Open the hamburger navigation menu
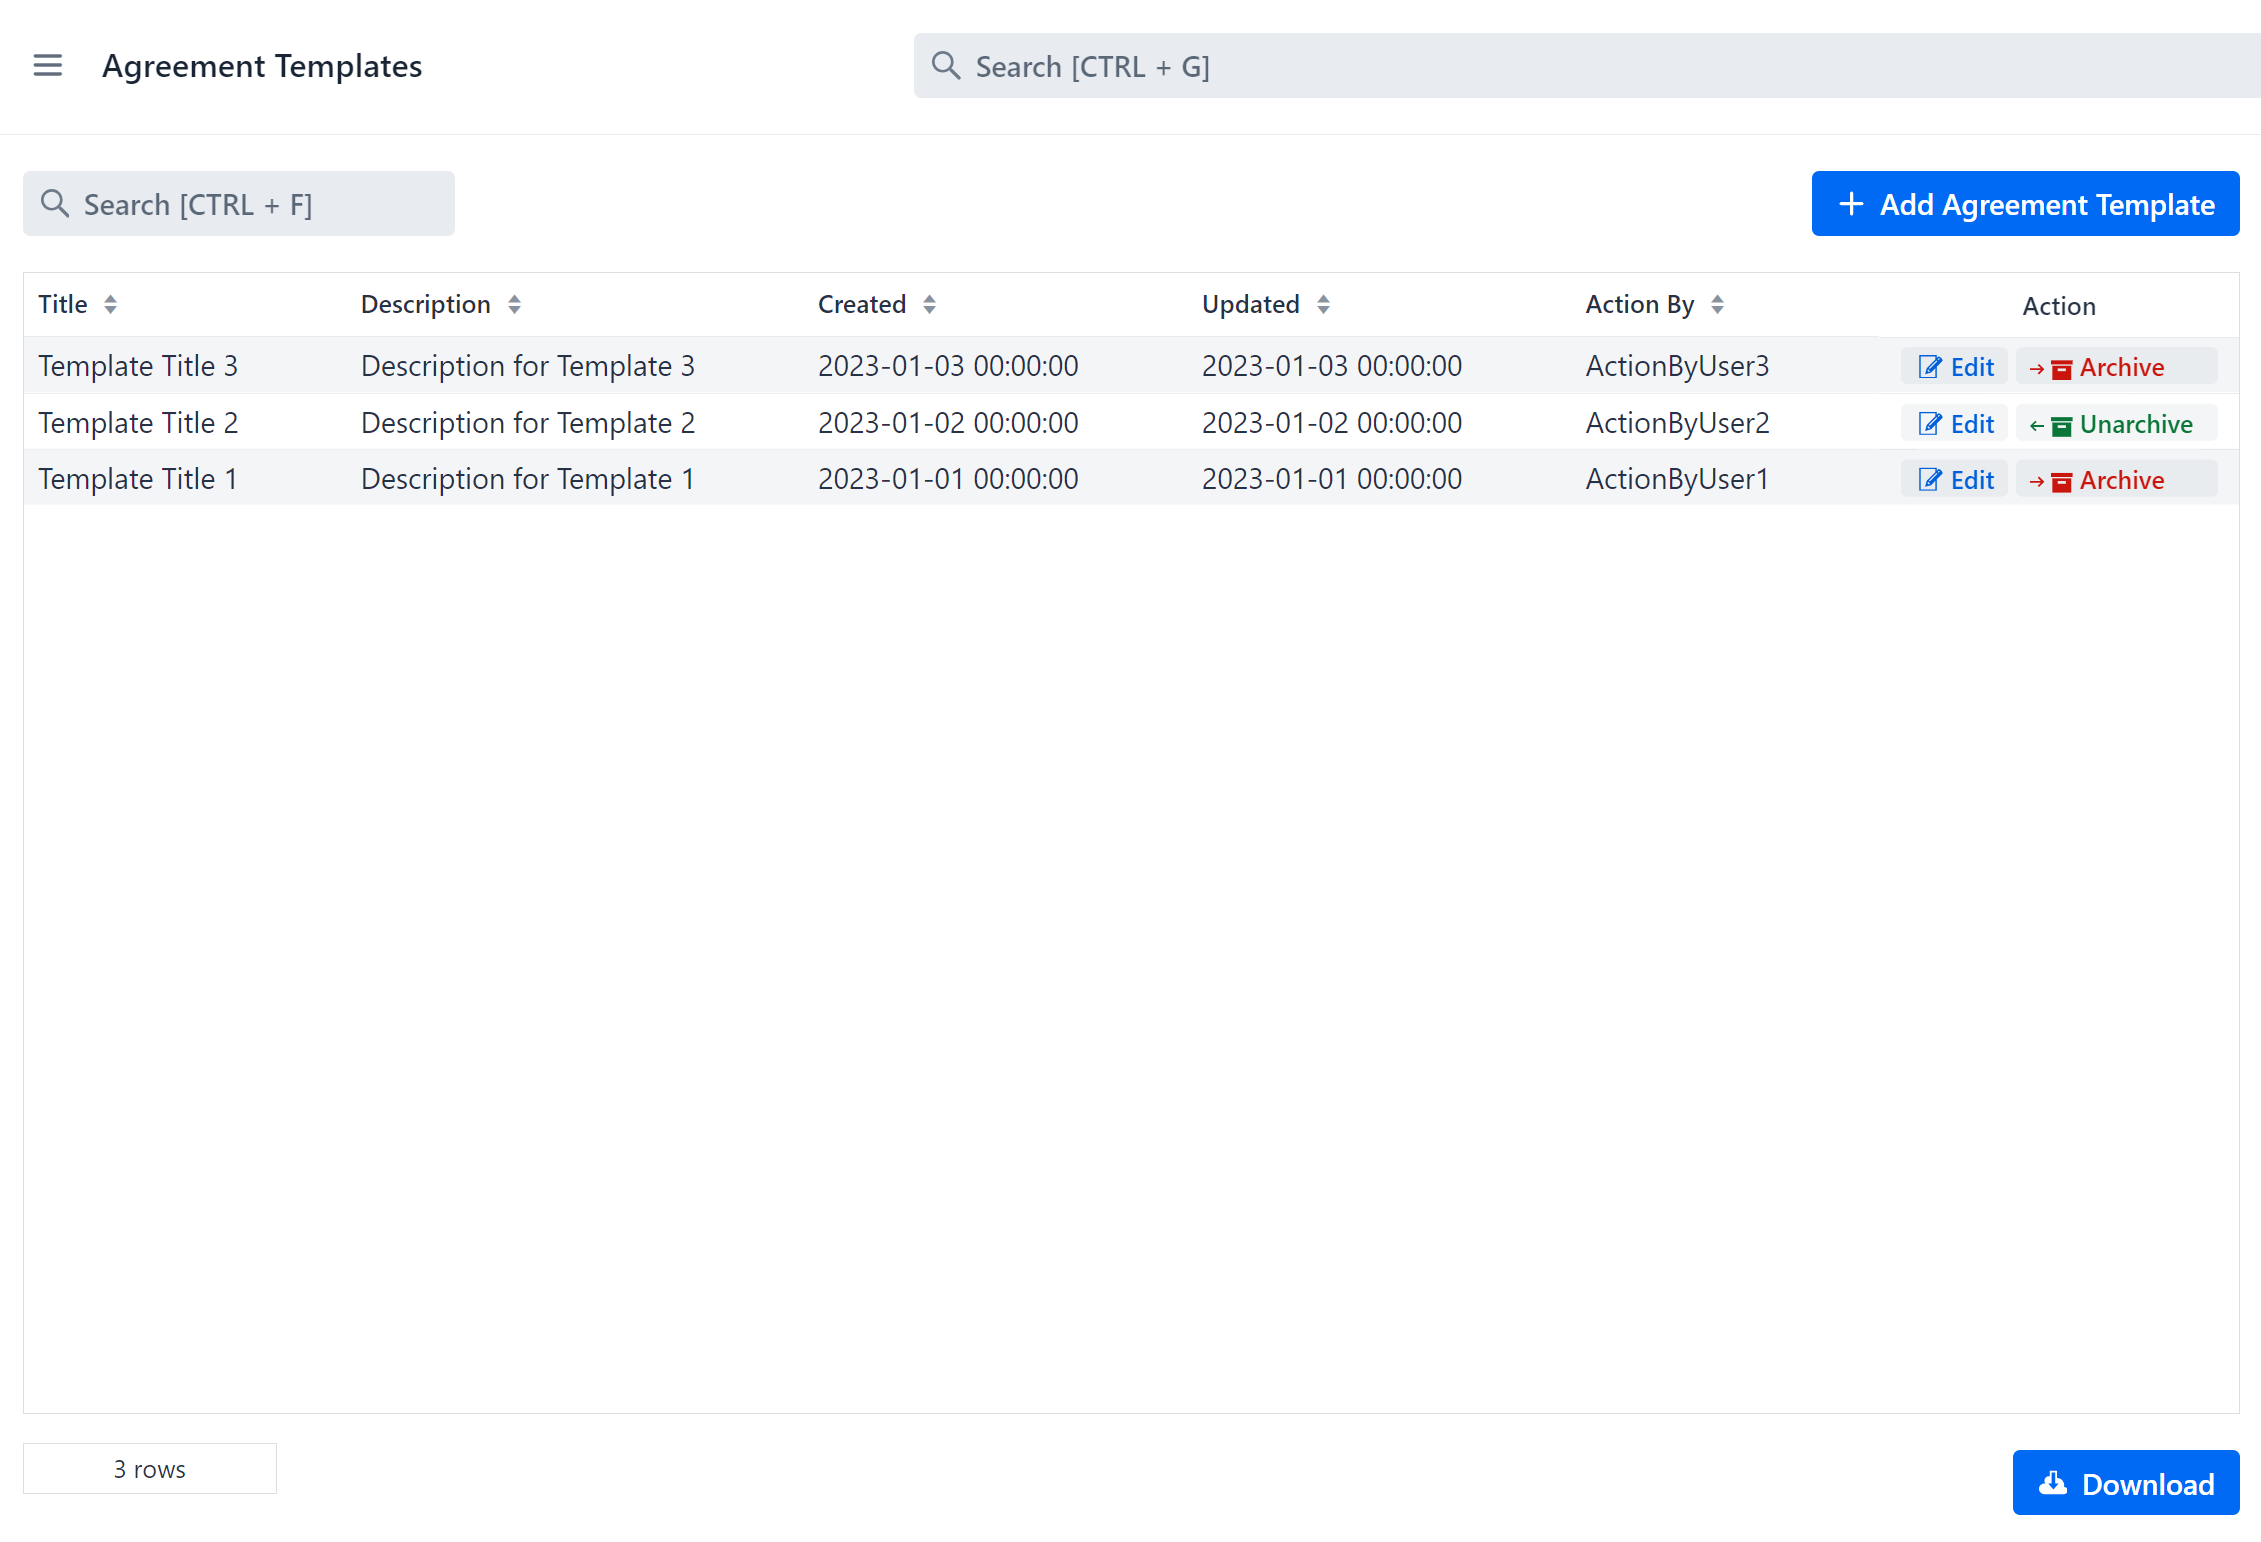The image size is (2261, 1542). click(x=47, y=66)
